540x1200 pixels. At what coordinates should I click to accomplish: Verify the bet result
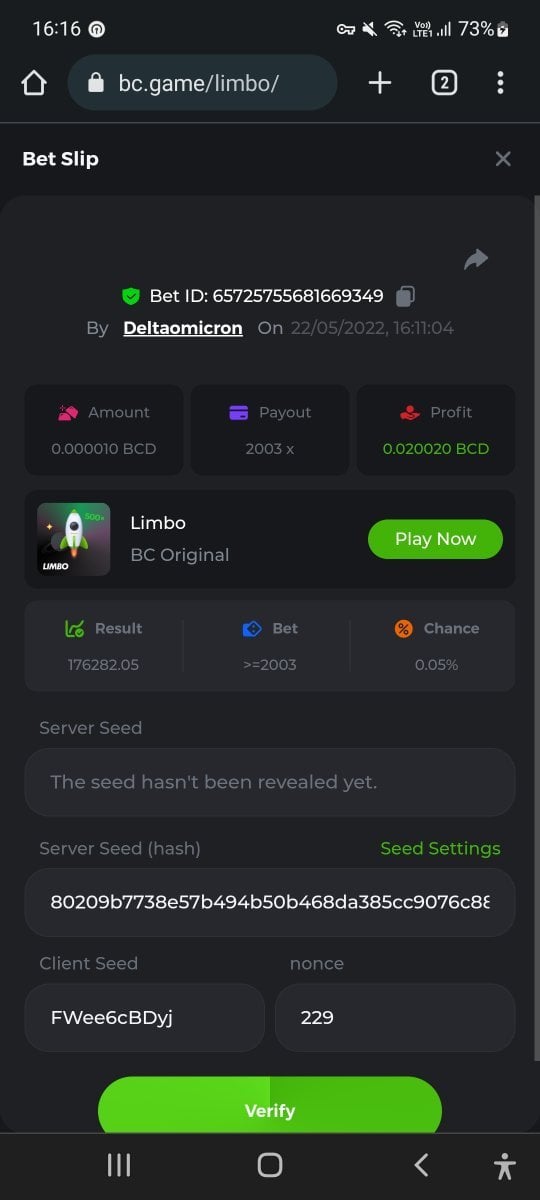tap(270, 1106)
